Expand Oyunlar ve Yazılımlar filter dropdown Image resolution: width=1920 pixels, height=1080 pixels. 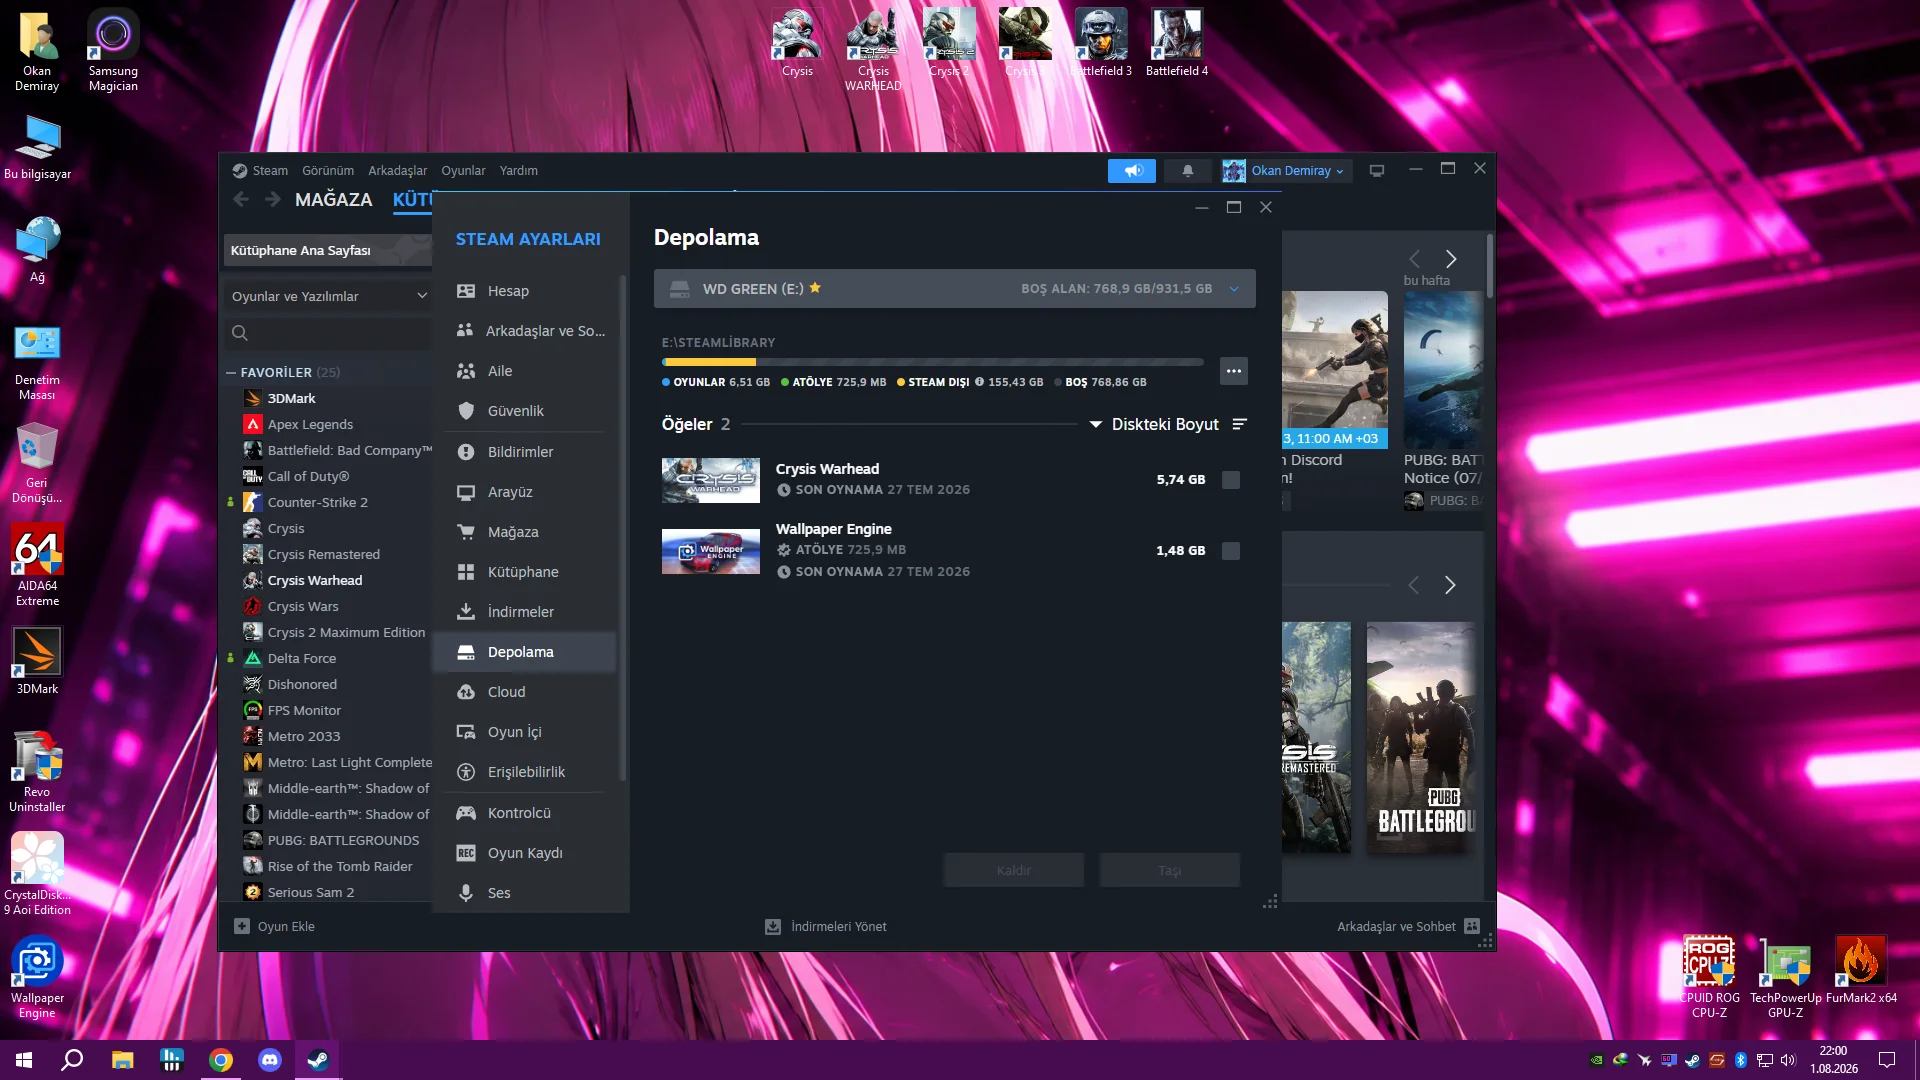(x=328, y=296)
